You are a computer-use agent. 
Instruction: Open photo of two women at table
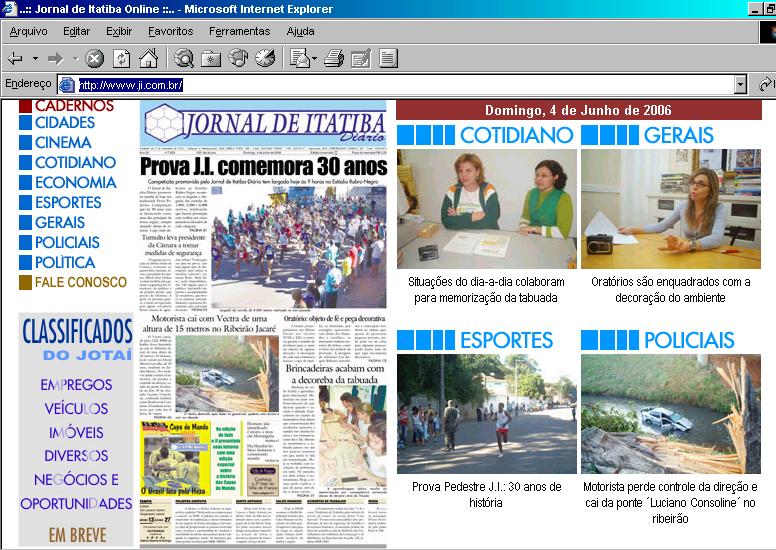click(486, 209)
